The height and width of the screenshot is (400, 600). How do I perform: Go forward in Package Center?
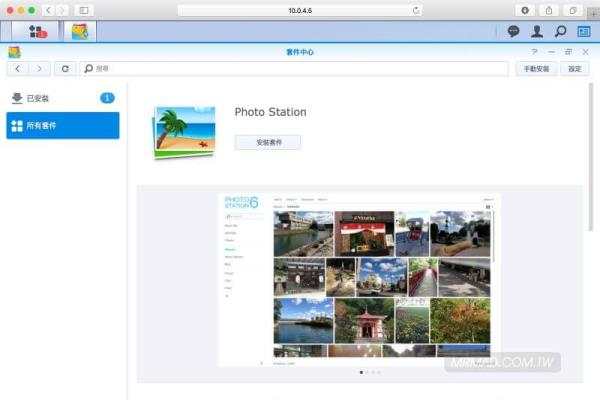(x=39, y=69)
